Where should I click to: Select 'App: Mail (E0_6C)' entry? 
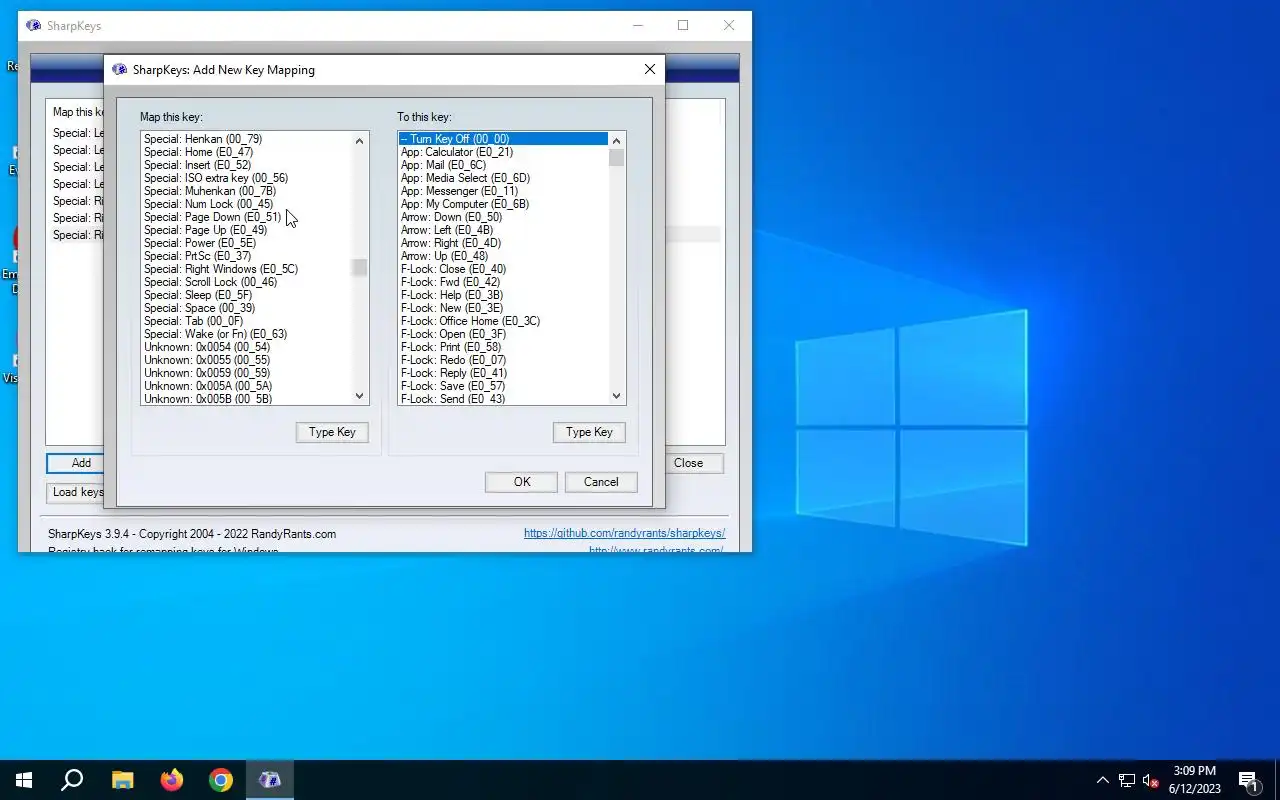503,165
